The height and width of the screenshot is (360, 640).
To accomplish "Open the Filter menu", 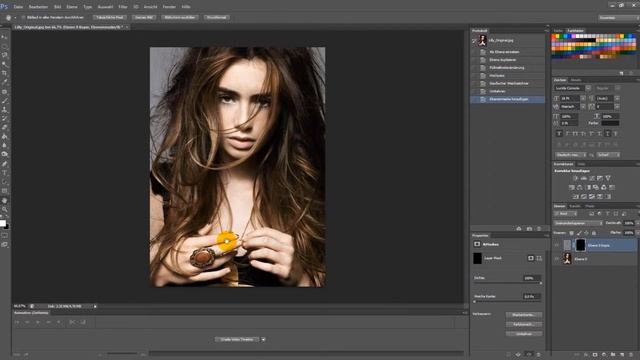I will [123, 7].
